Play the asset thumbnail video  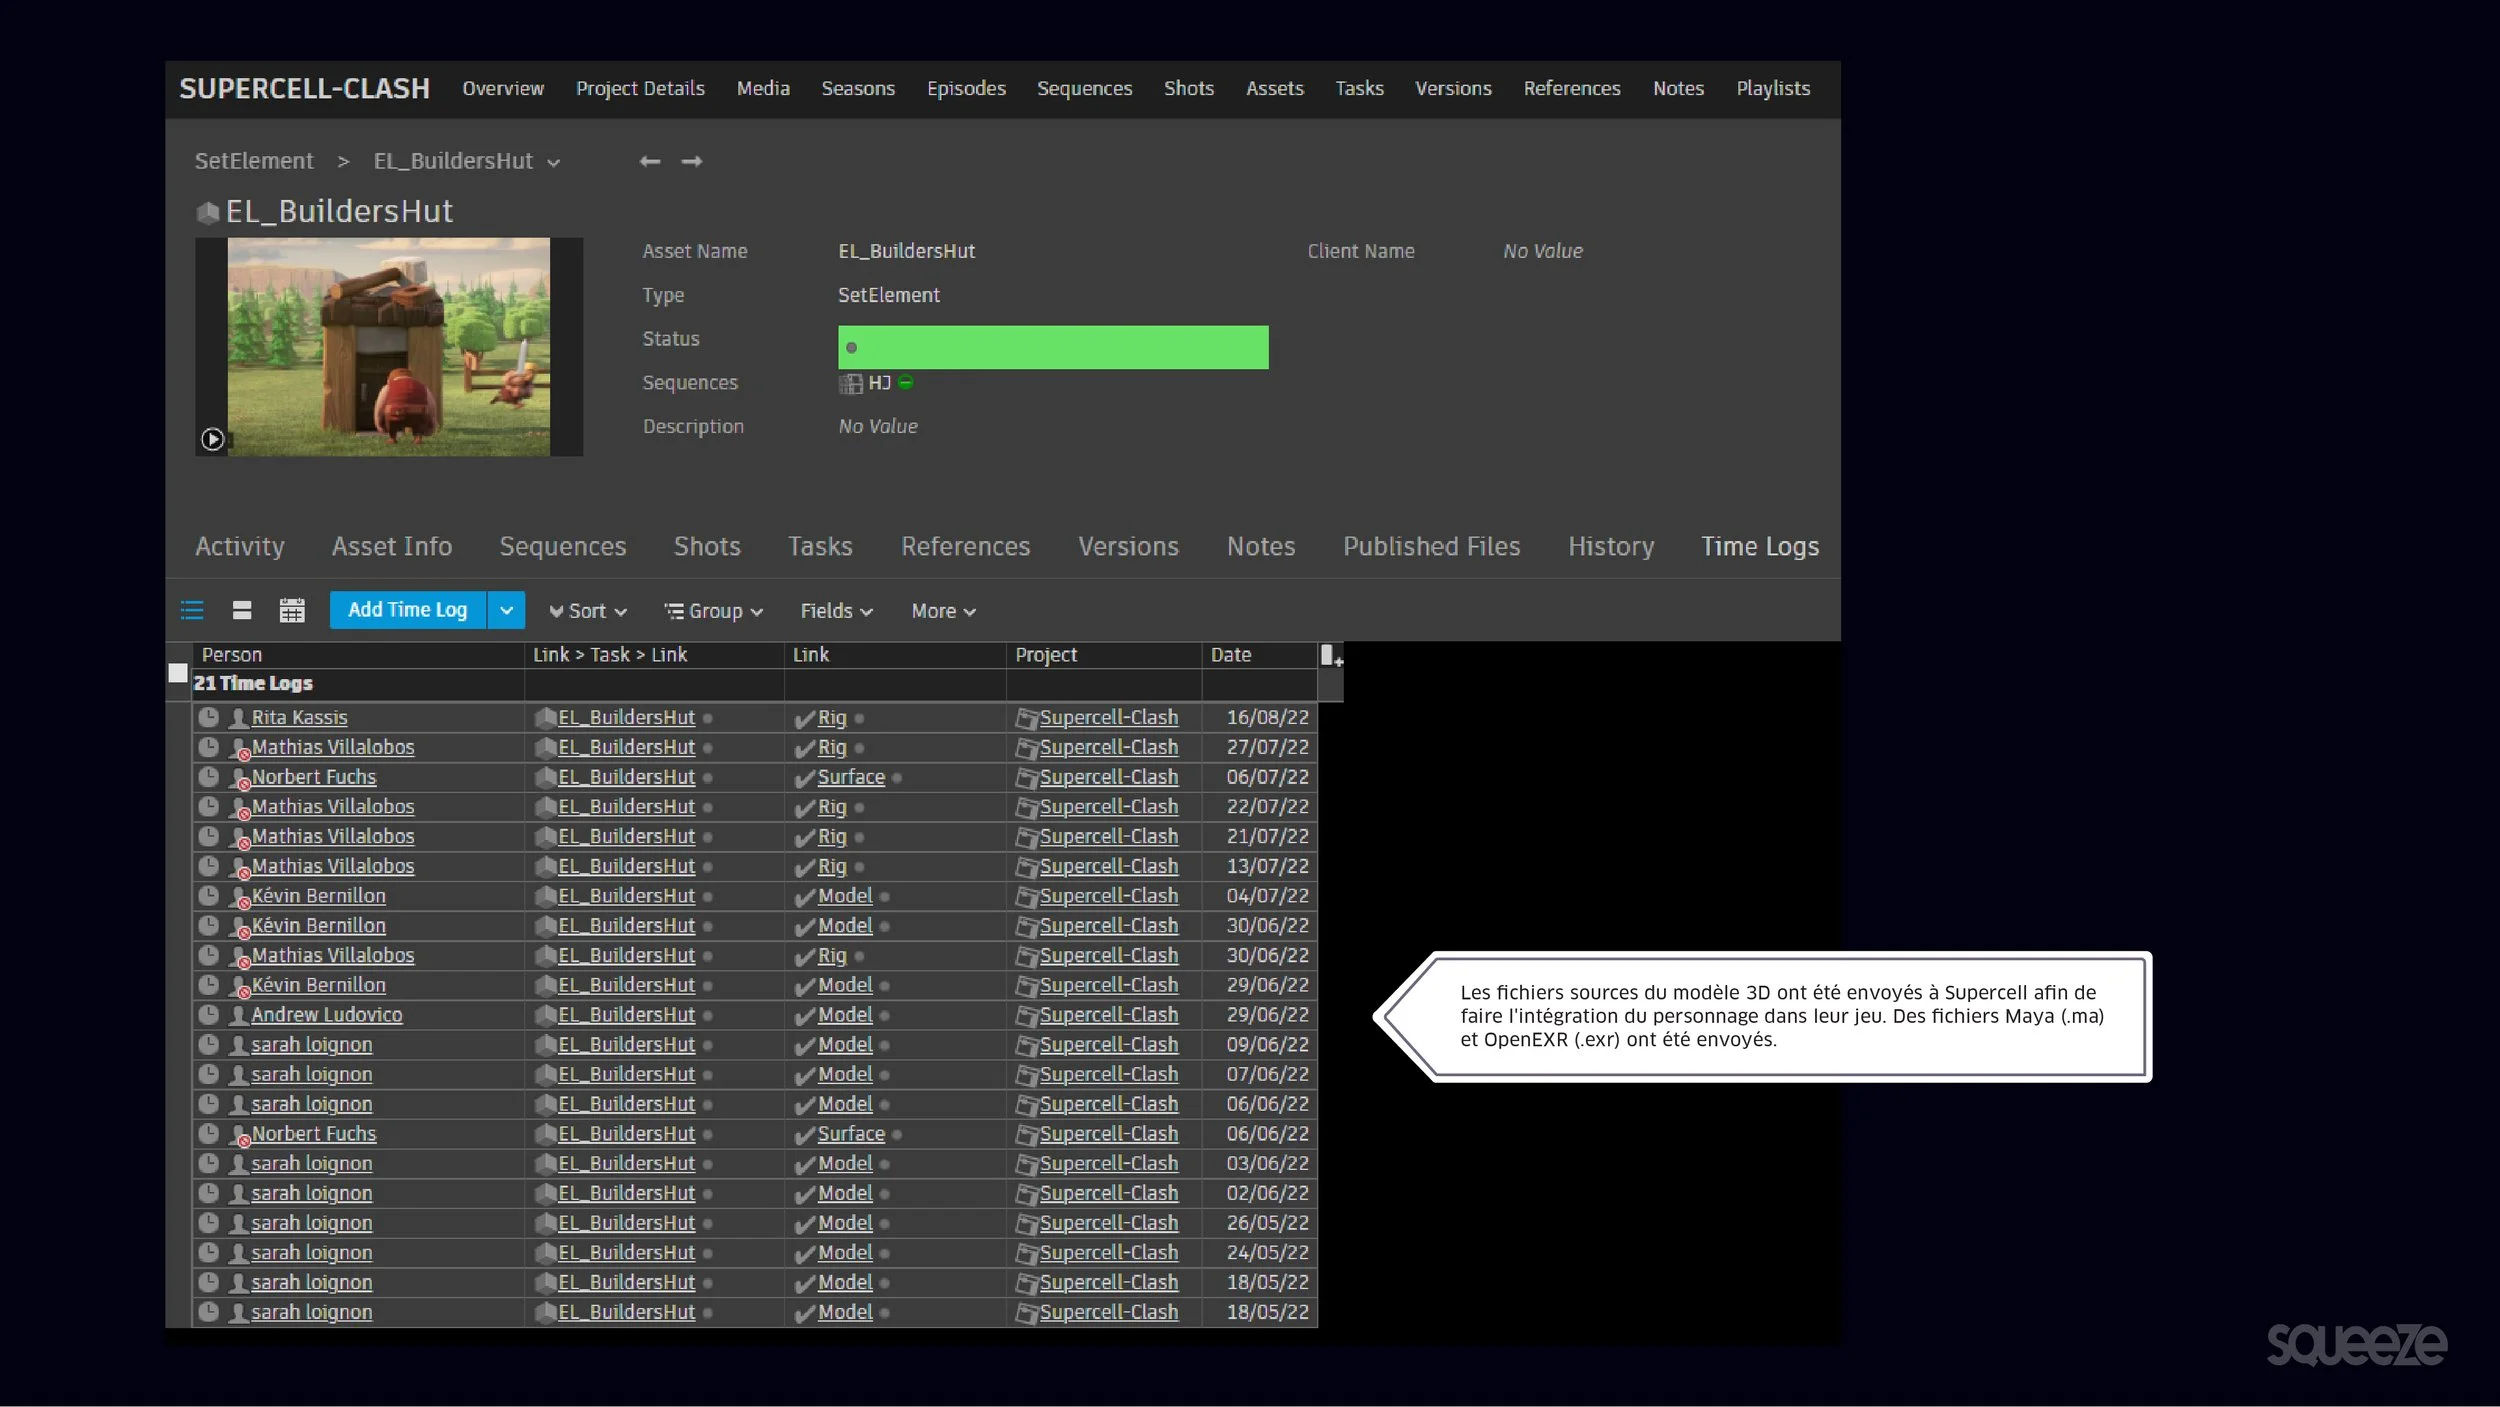pyautogui.click(x=212, y=439)
